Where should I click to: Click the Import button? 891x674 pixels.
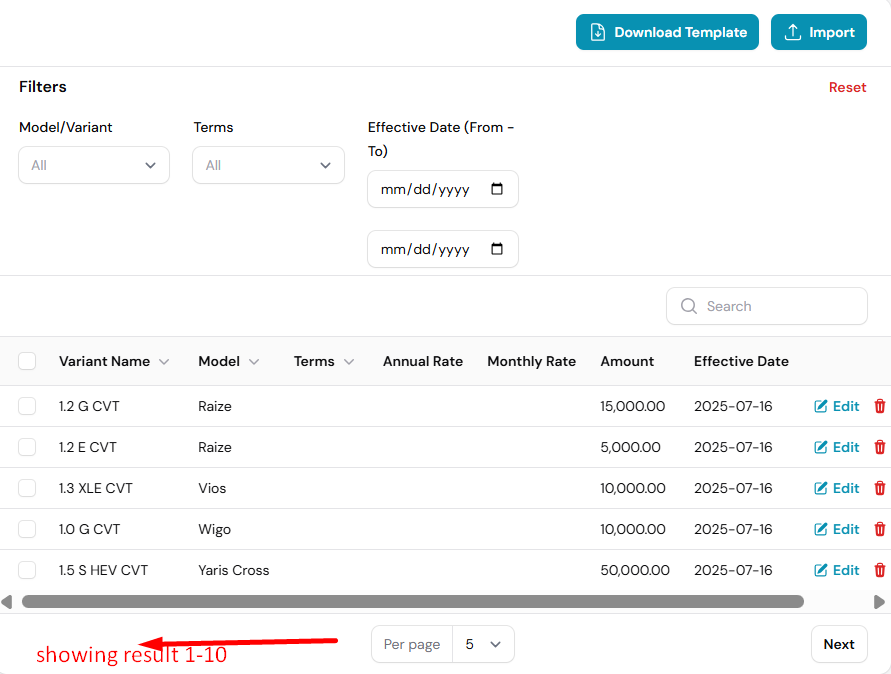click(819, 32)
